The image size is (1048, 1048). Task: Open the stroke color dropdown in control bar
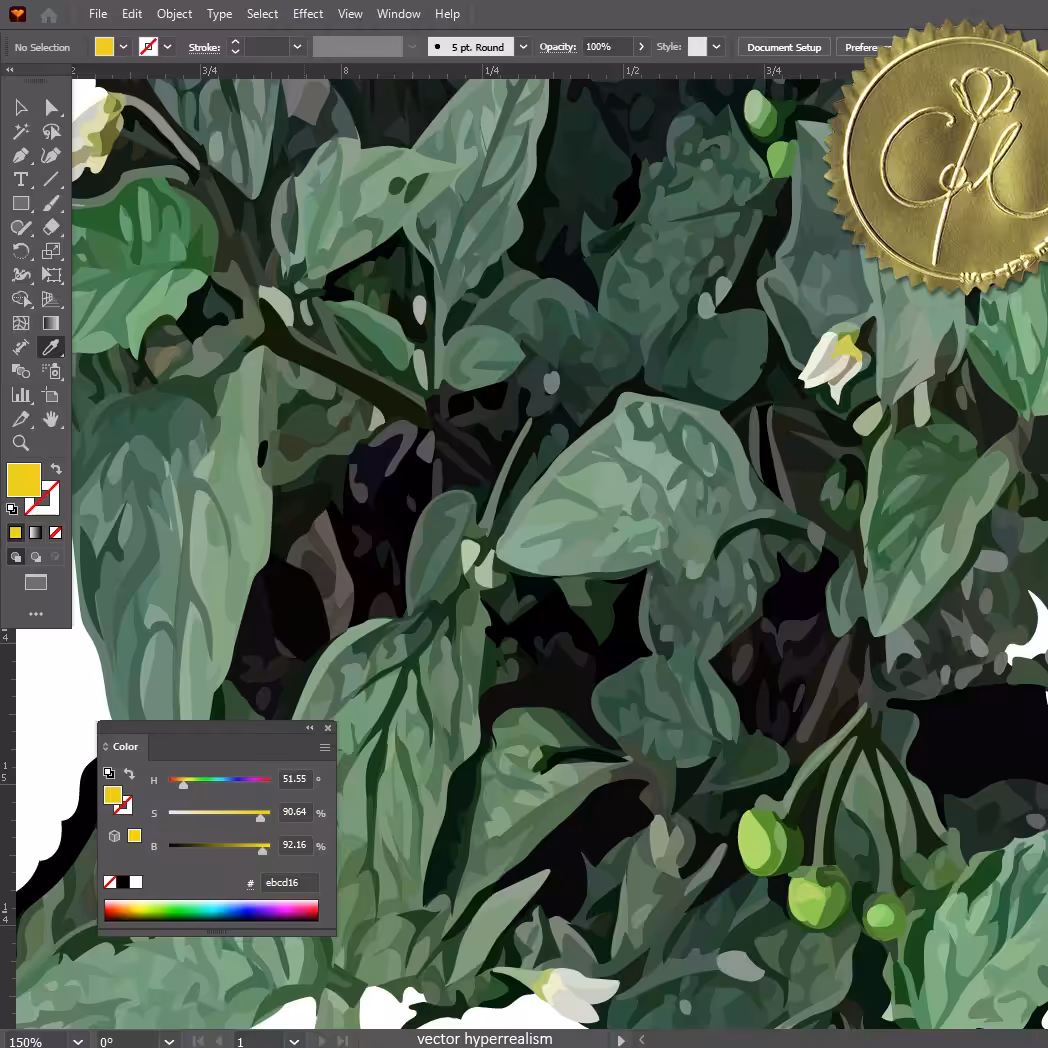pos(168,47)
